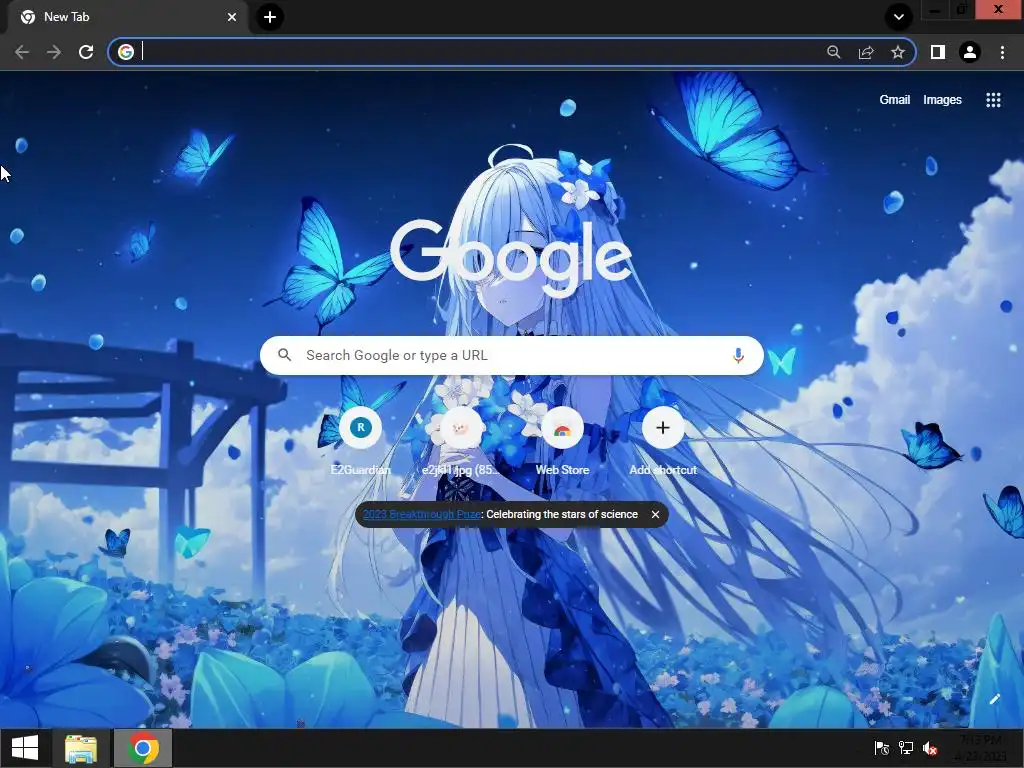1024x768 pixels.
Task: Customize this page with the pencil icon
Action: point(994,699)
